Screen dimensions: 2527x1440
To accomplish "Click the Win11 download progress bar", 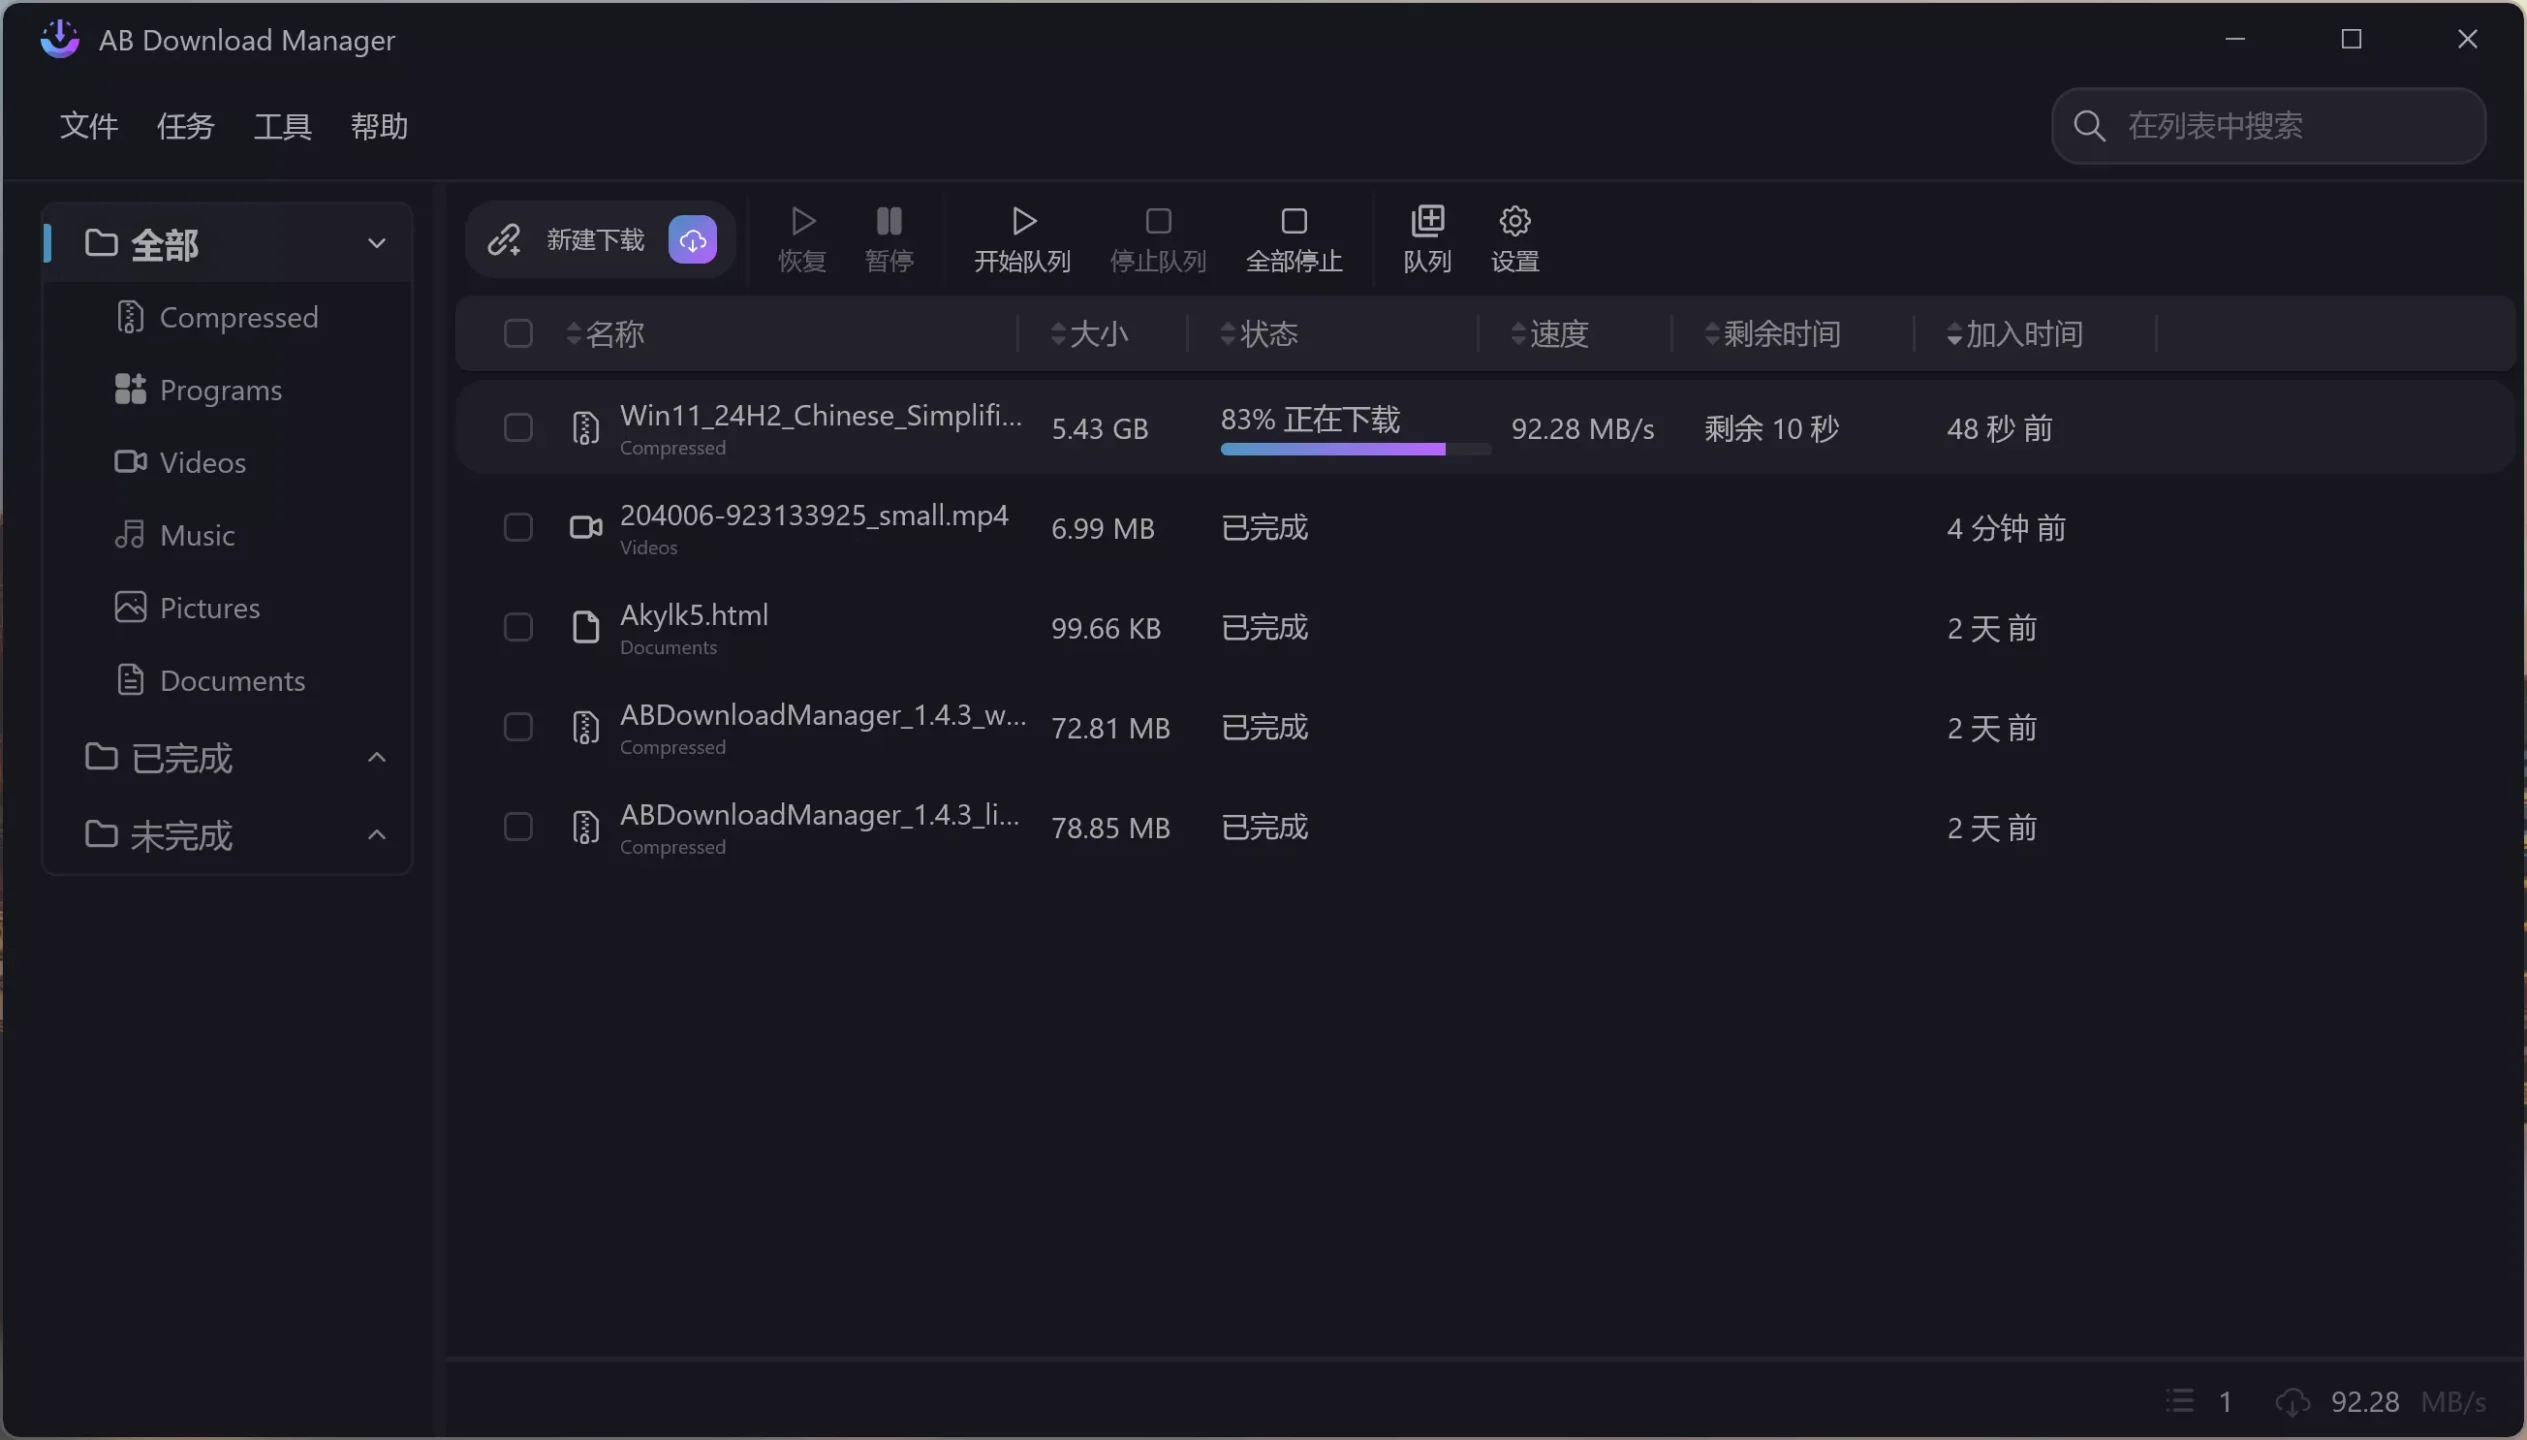I will click(1354, 450).
